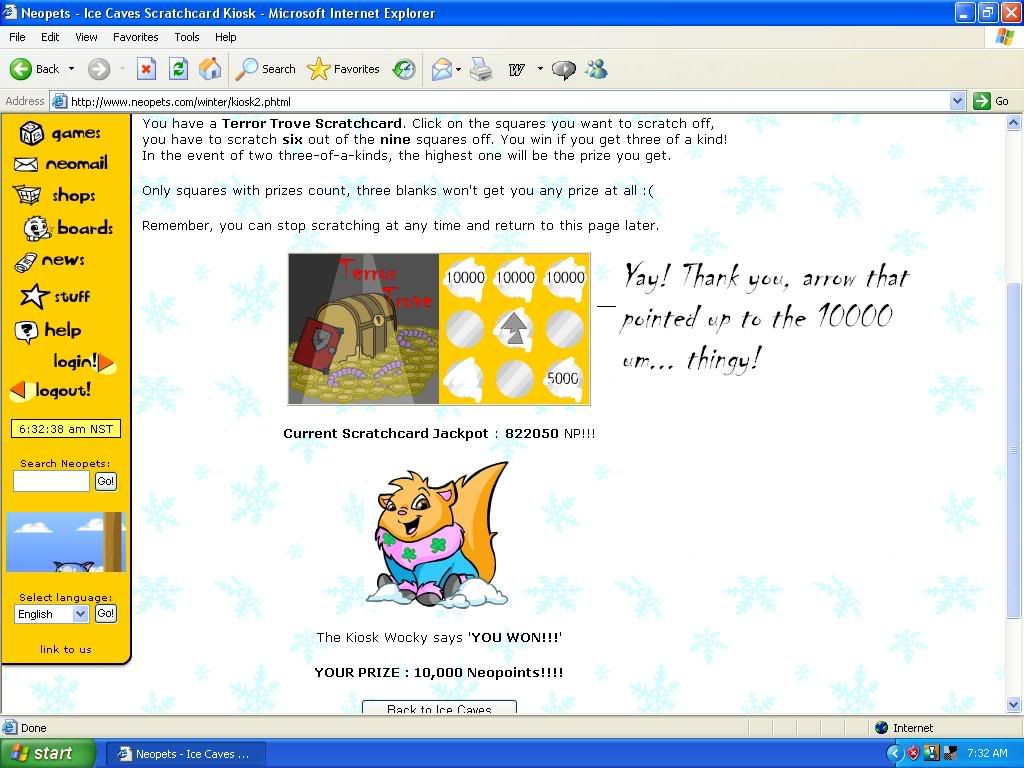Open the Favorites menu
Image resolution: width=1024 pixels, height=768 pixels.
[136, 37]
